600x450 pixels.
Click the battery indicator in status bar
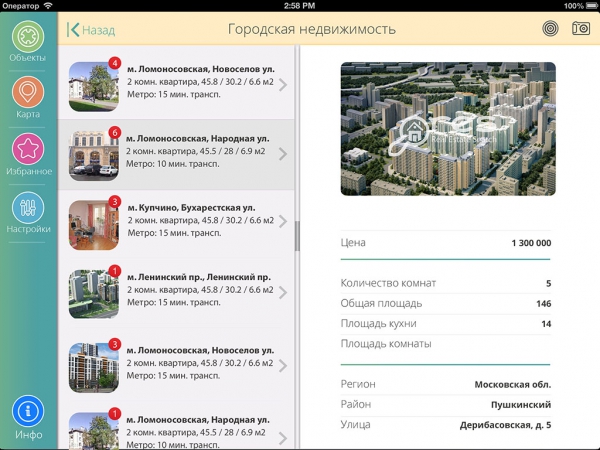591,6
